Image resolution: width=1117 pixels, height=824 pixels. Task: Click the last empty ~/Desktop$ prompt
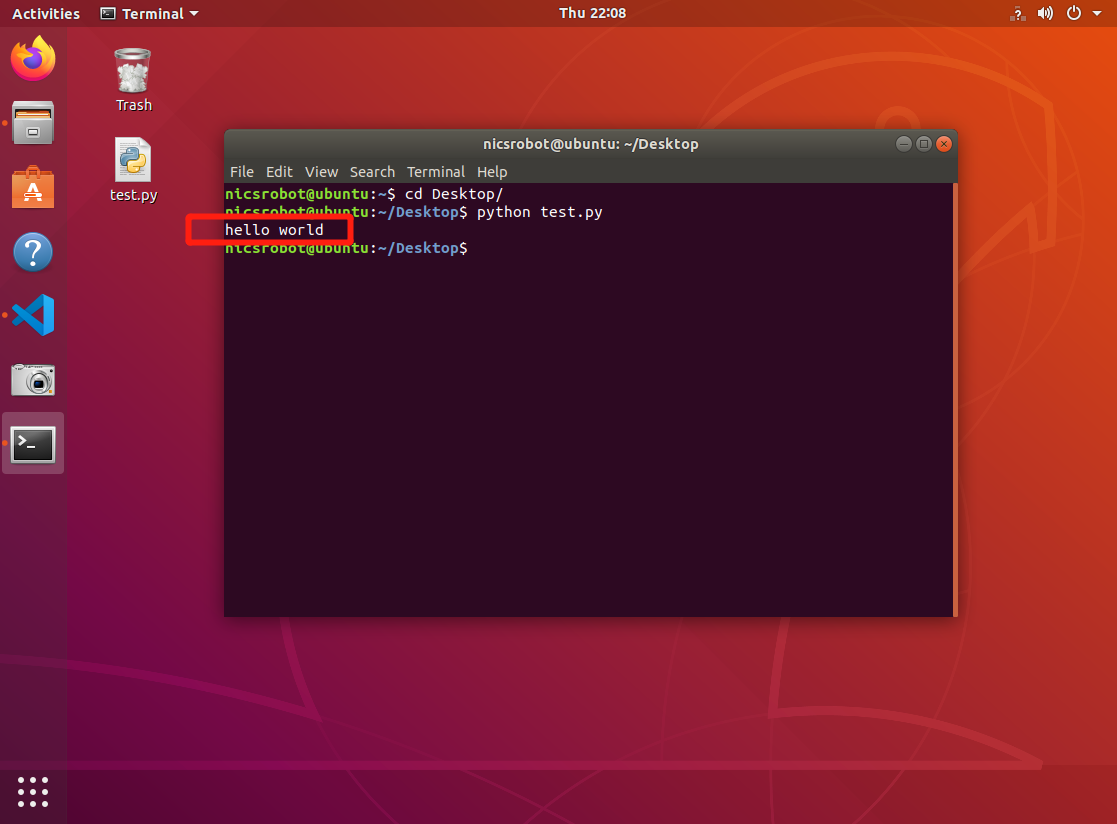click(346, 248)
